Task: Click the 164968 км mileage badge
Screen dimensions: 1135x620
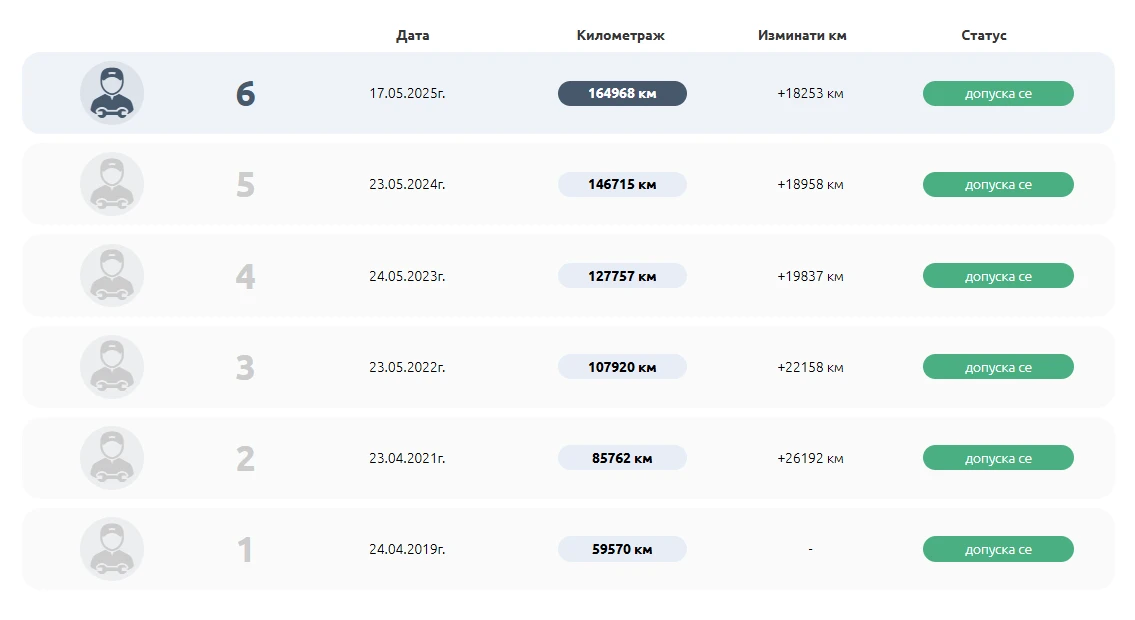Action: [x=622, y=94]
